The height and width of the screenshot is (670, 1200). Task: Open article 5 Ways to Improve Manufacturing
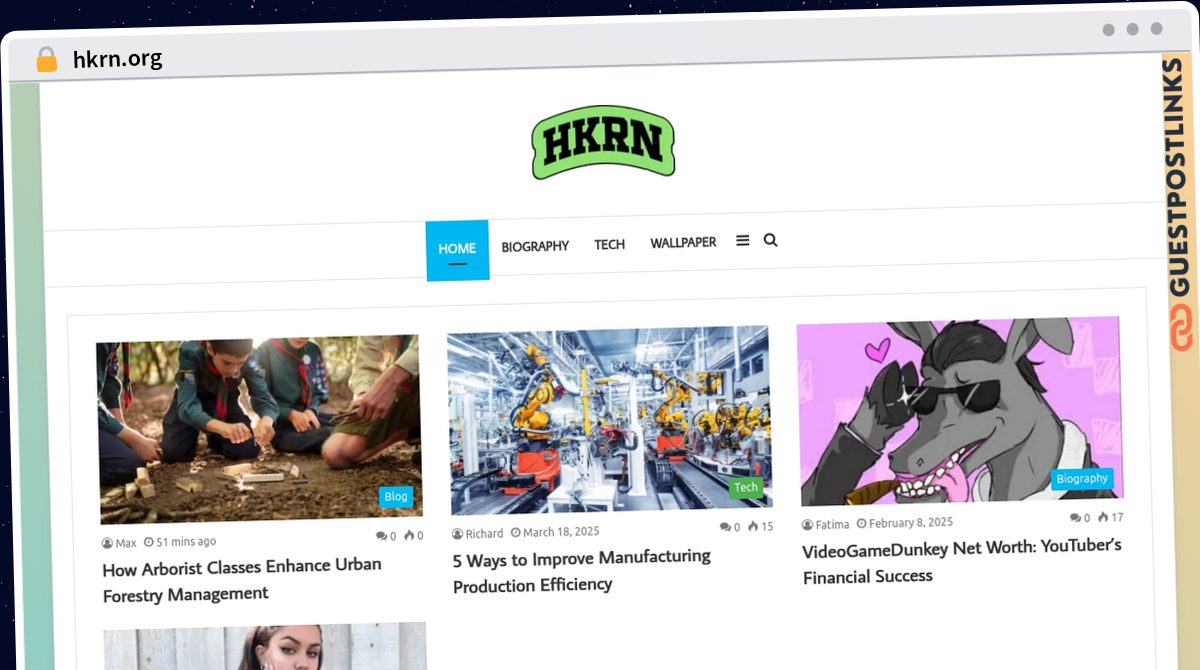[x=581, y=570]
